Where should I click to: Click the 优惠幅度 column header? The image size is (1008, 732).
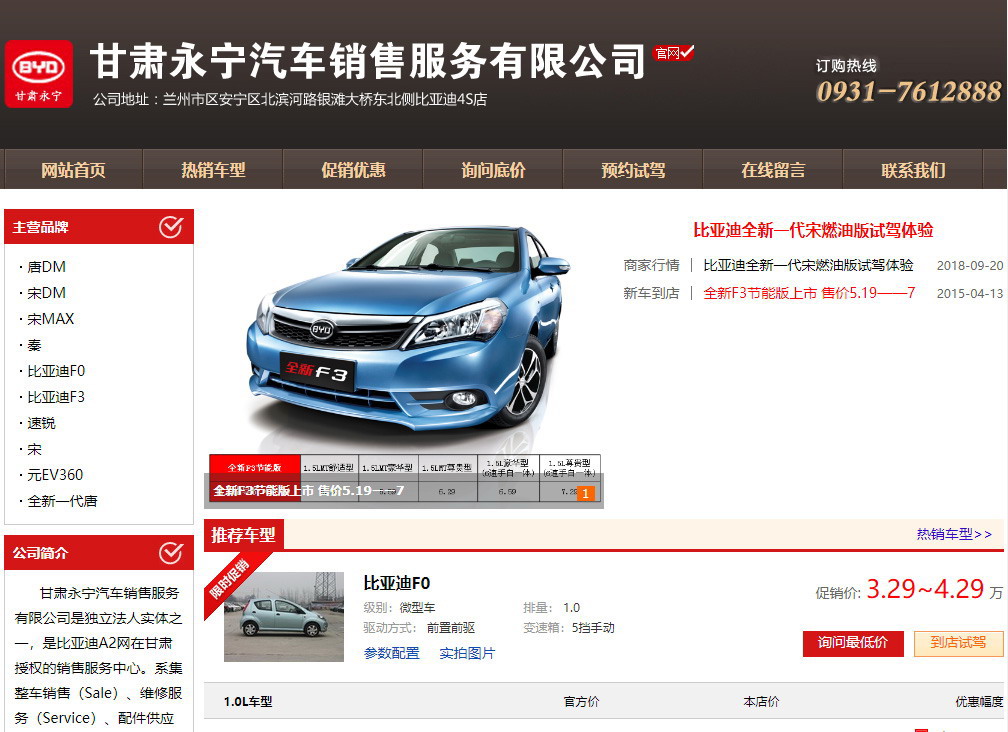979,702
